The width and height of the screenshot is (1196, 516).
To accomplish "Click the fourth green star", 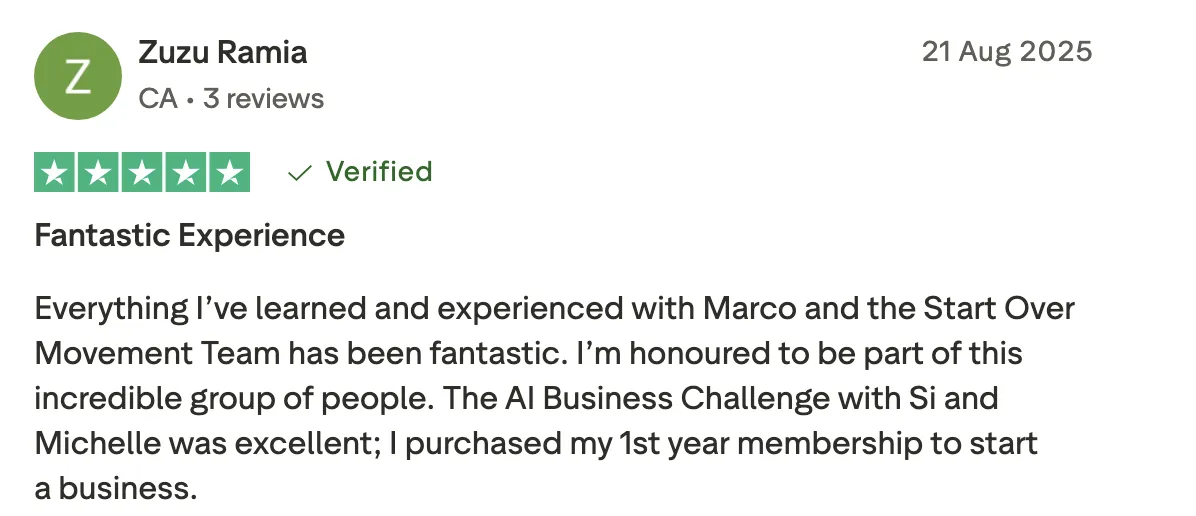I will [x=186, y=173].
